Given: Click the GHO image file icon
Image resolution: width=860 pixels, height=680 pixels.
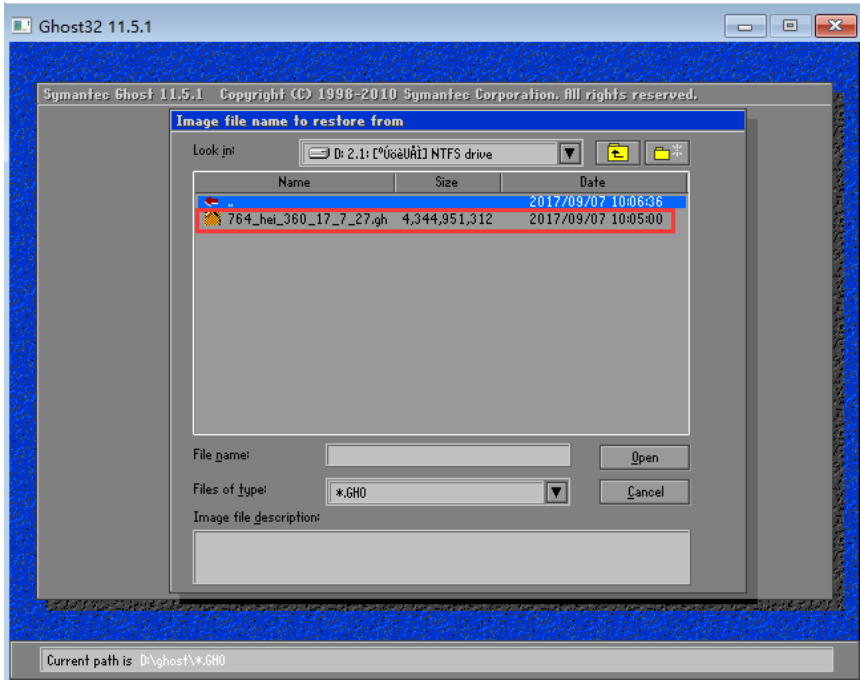Looking at the screenshot, I should [212, 219].
